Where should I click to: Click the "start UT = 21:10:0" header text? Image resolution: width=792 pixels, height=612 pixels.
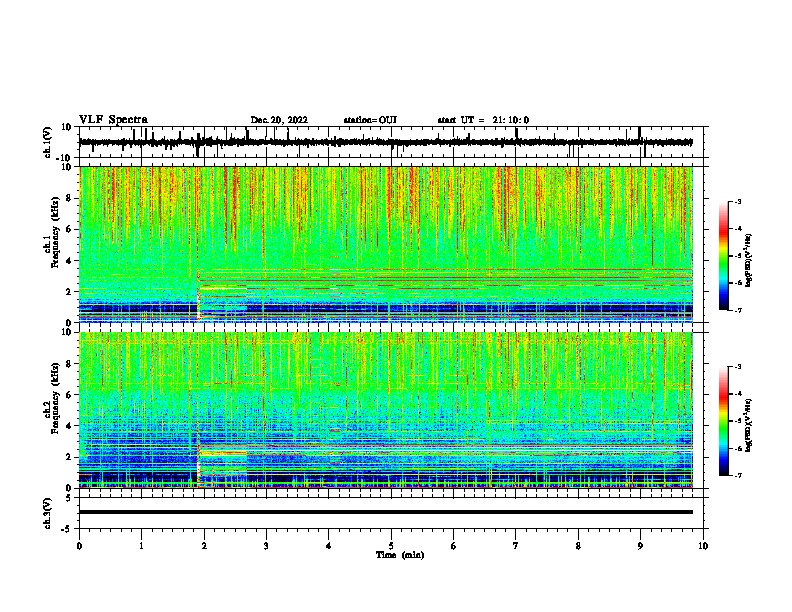[483, 120]
